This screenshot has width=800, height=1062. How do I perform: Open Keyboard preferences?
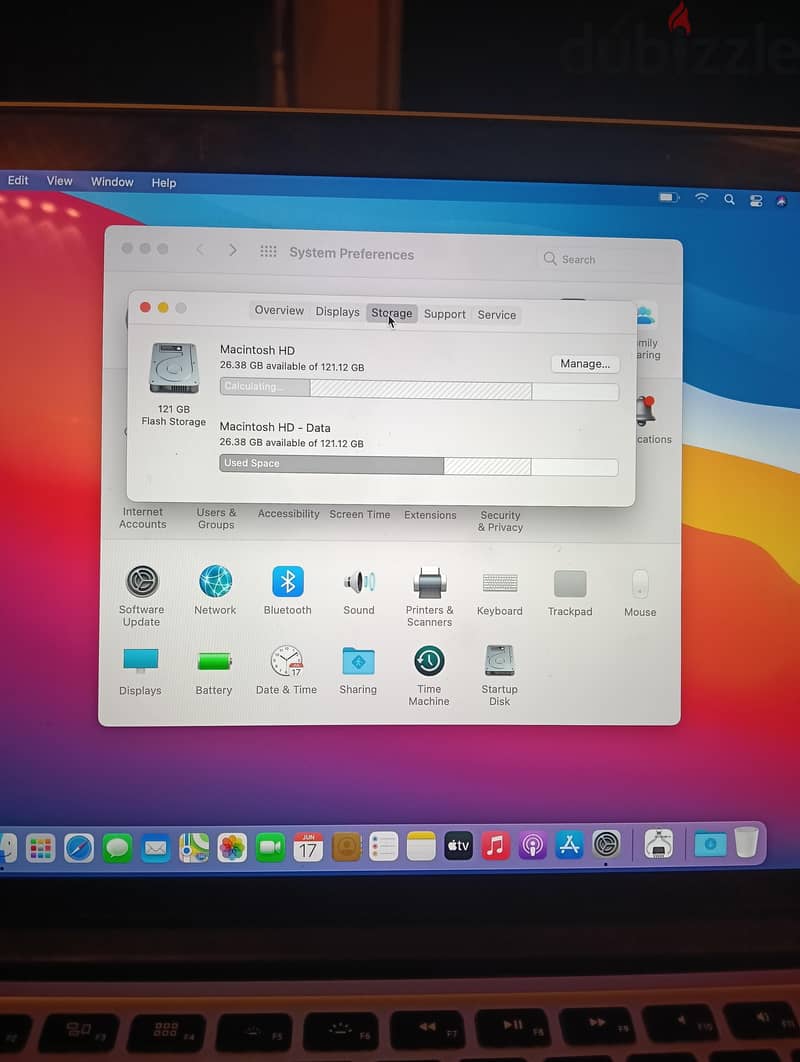click(x=500, y=582)
